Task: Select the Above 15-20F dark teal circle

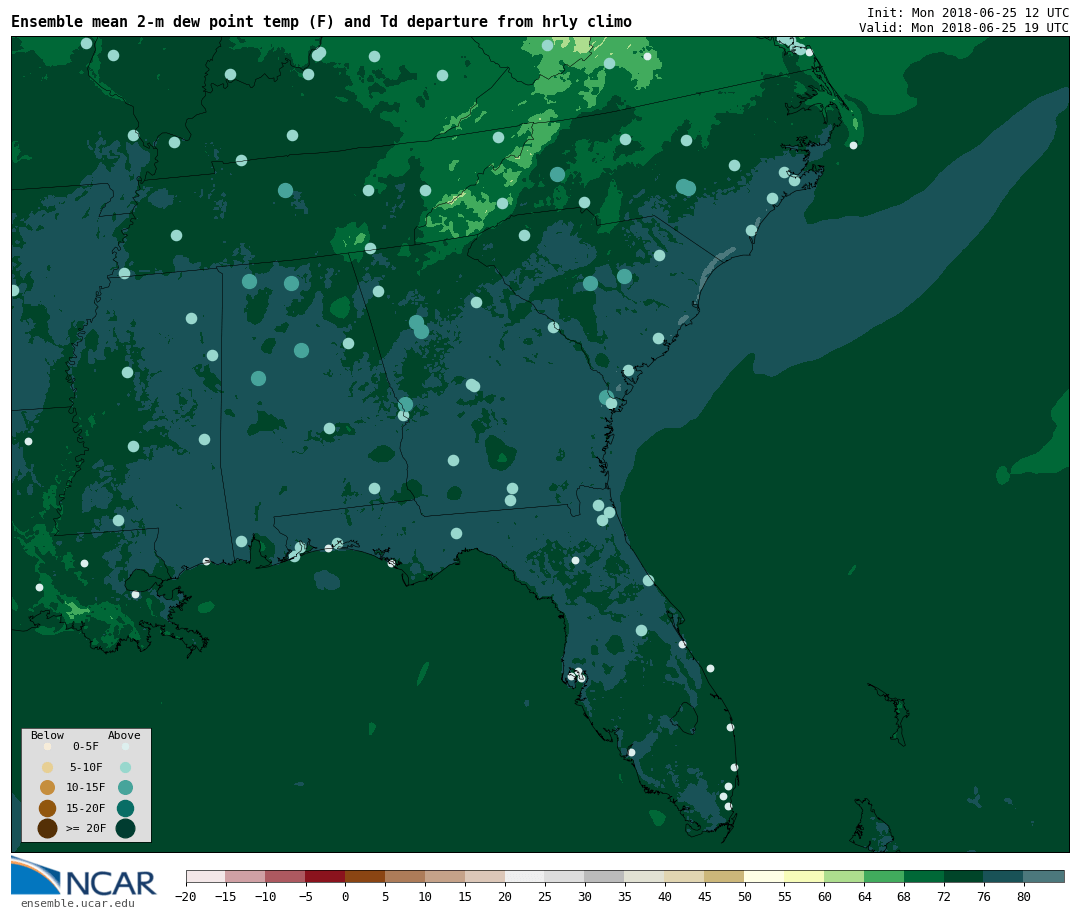Action: 125,808
